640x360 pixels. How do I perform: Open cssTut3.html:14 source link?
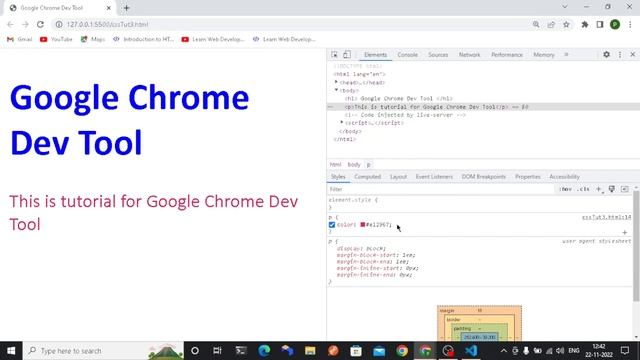pyautogui.click(x=606, y=217)
